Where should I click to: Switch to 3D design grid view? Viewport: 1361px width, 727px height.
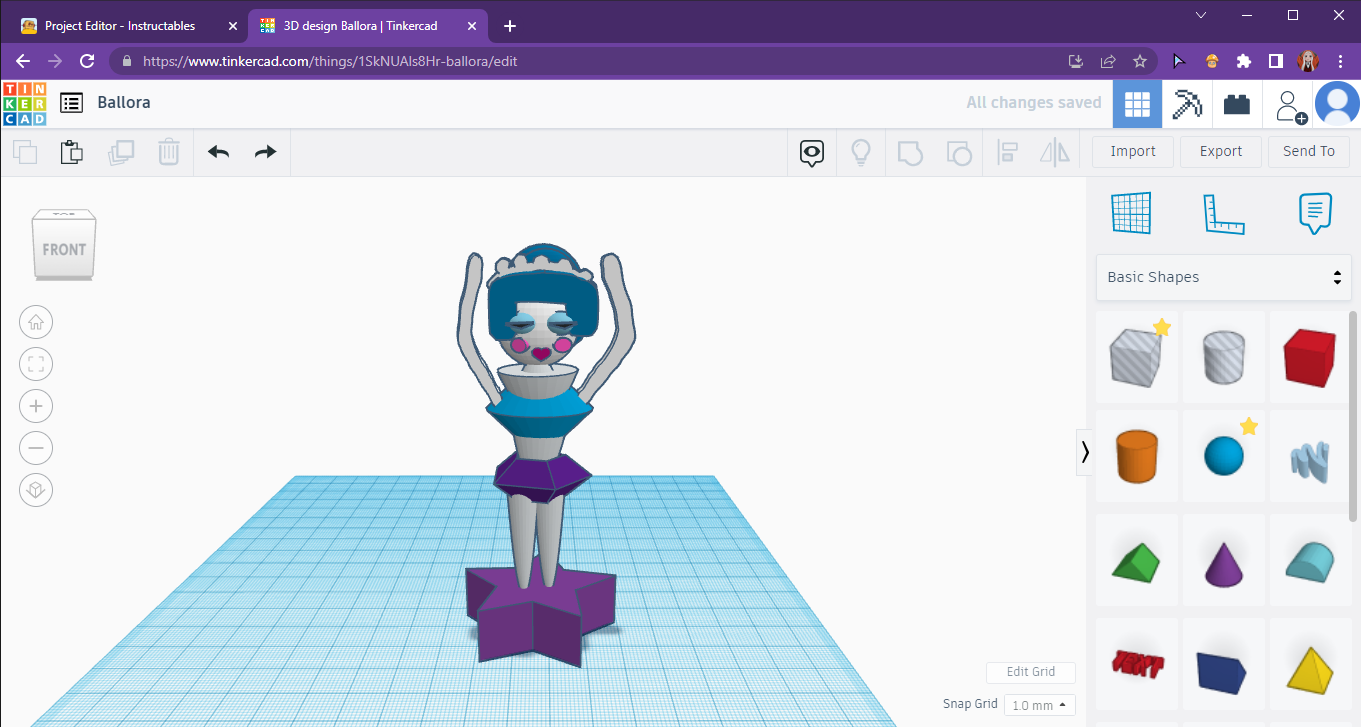[x=1138, y=103]
